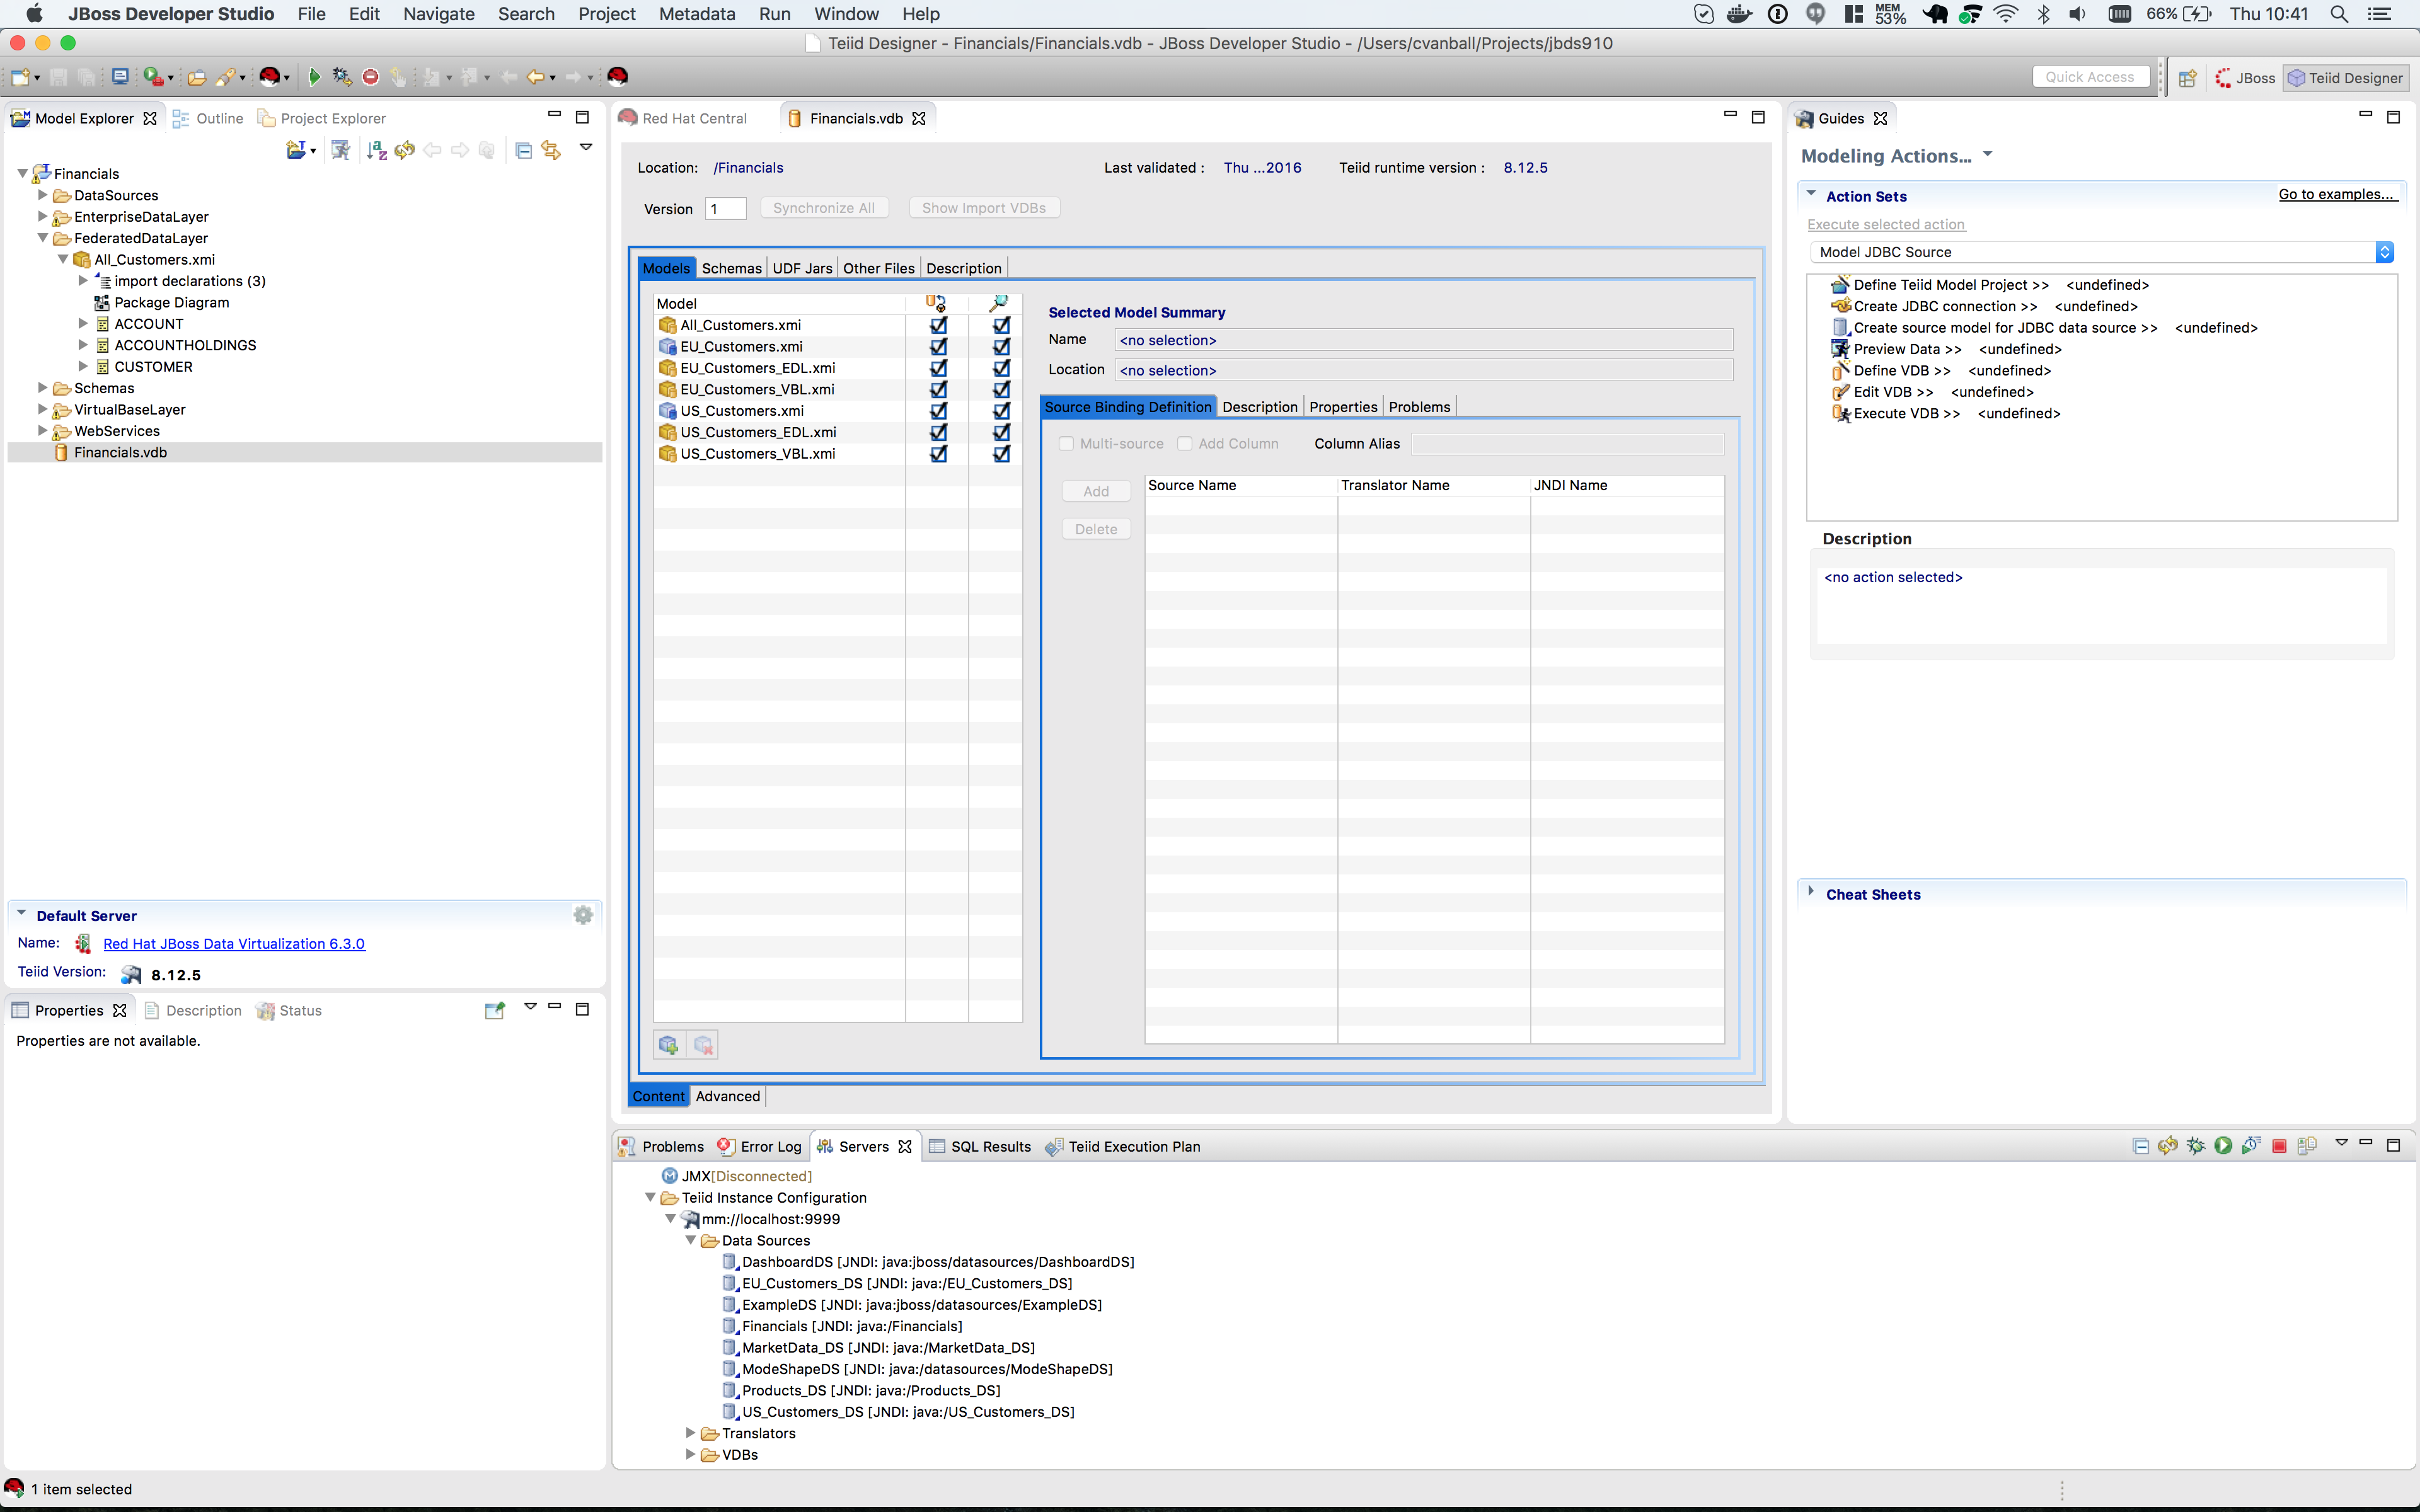Collapse the FederatedDataLayer folder
2420x1512 pixels.
pos(41,238)
